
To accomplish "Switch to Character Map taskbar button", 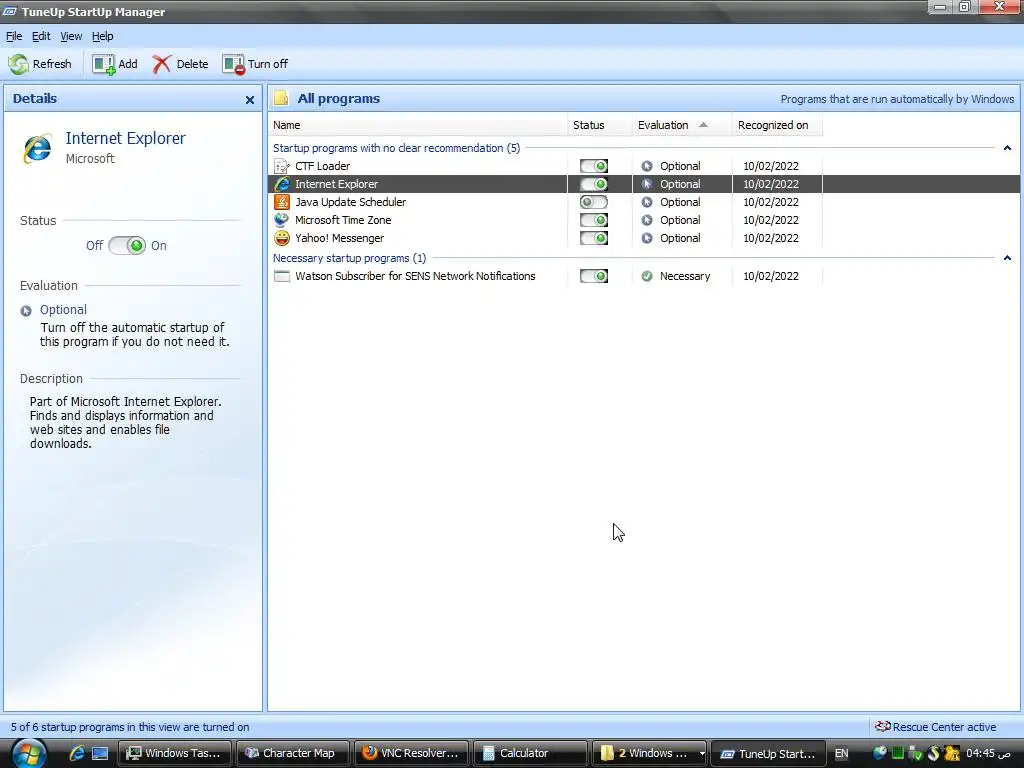I will click(292, 753).
